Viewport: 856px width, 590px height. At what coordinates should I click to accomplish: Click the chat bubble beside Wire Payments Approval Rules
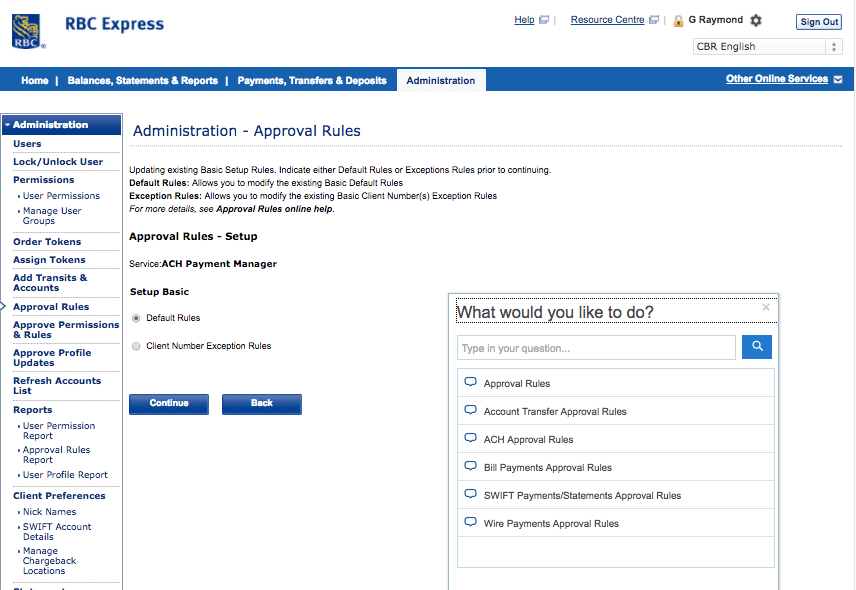coord(470,522)
